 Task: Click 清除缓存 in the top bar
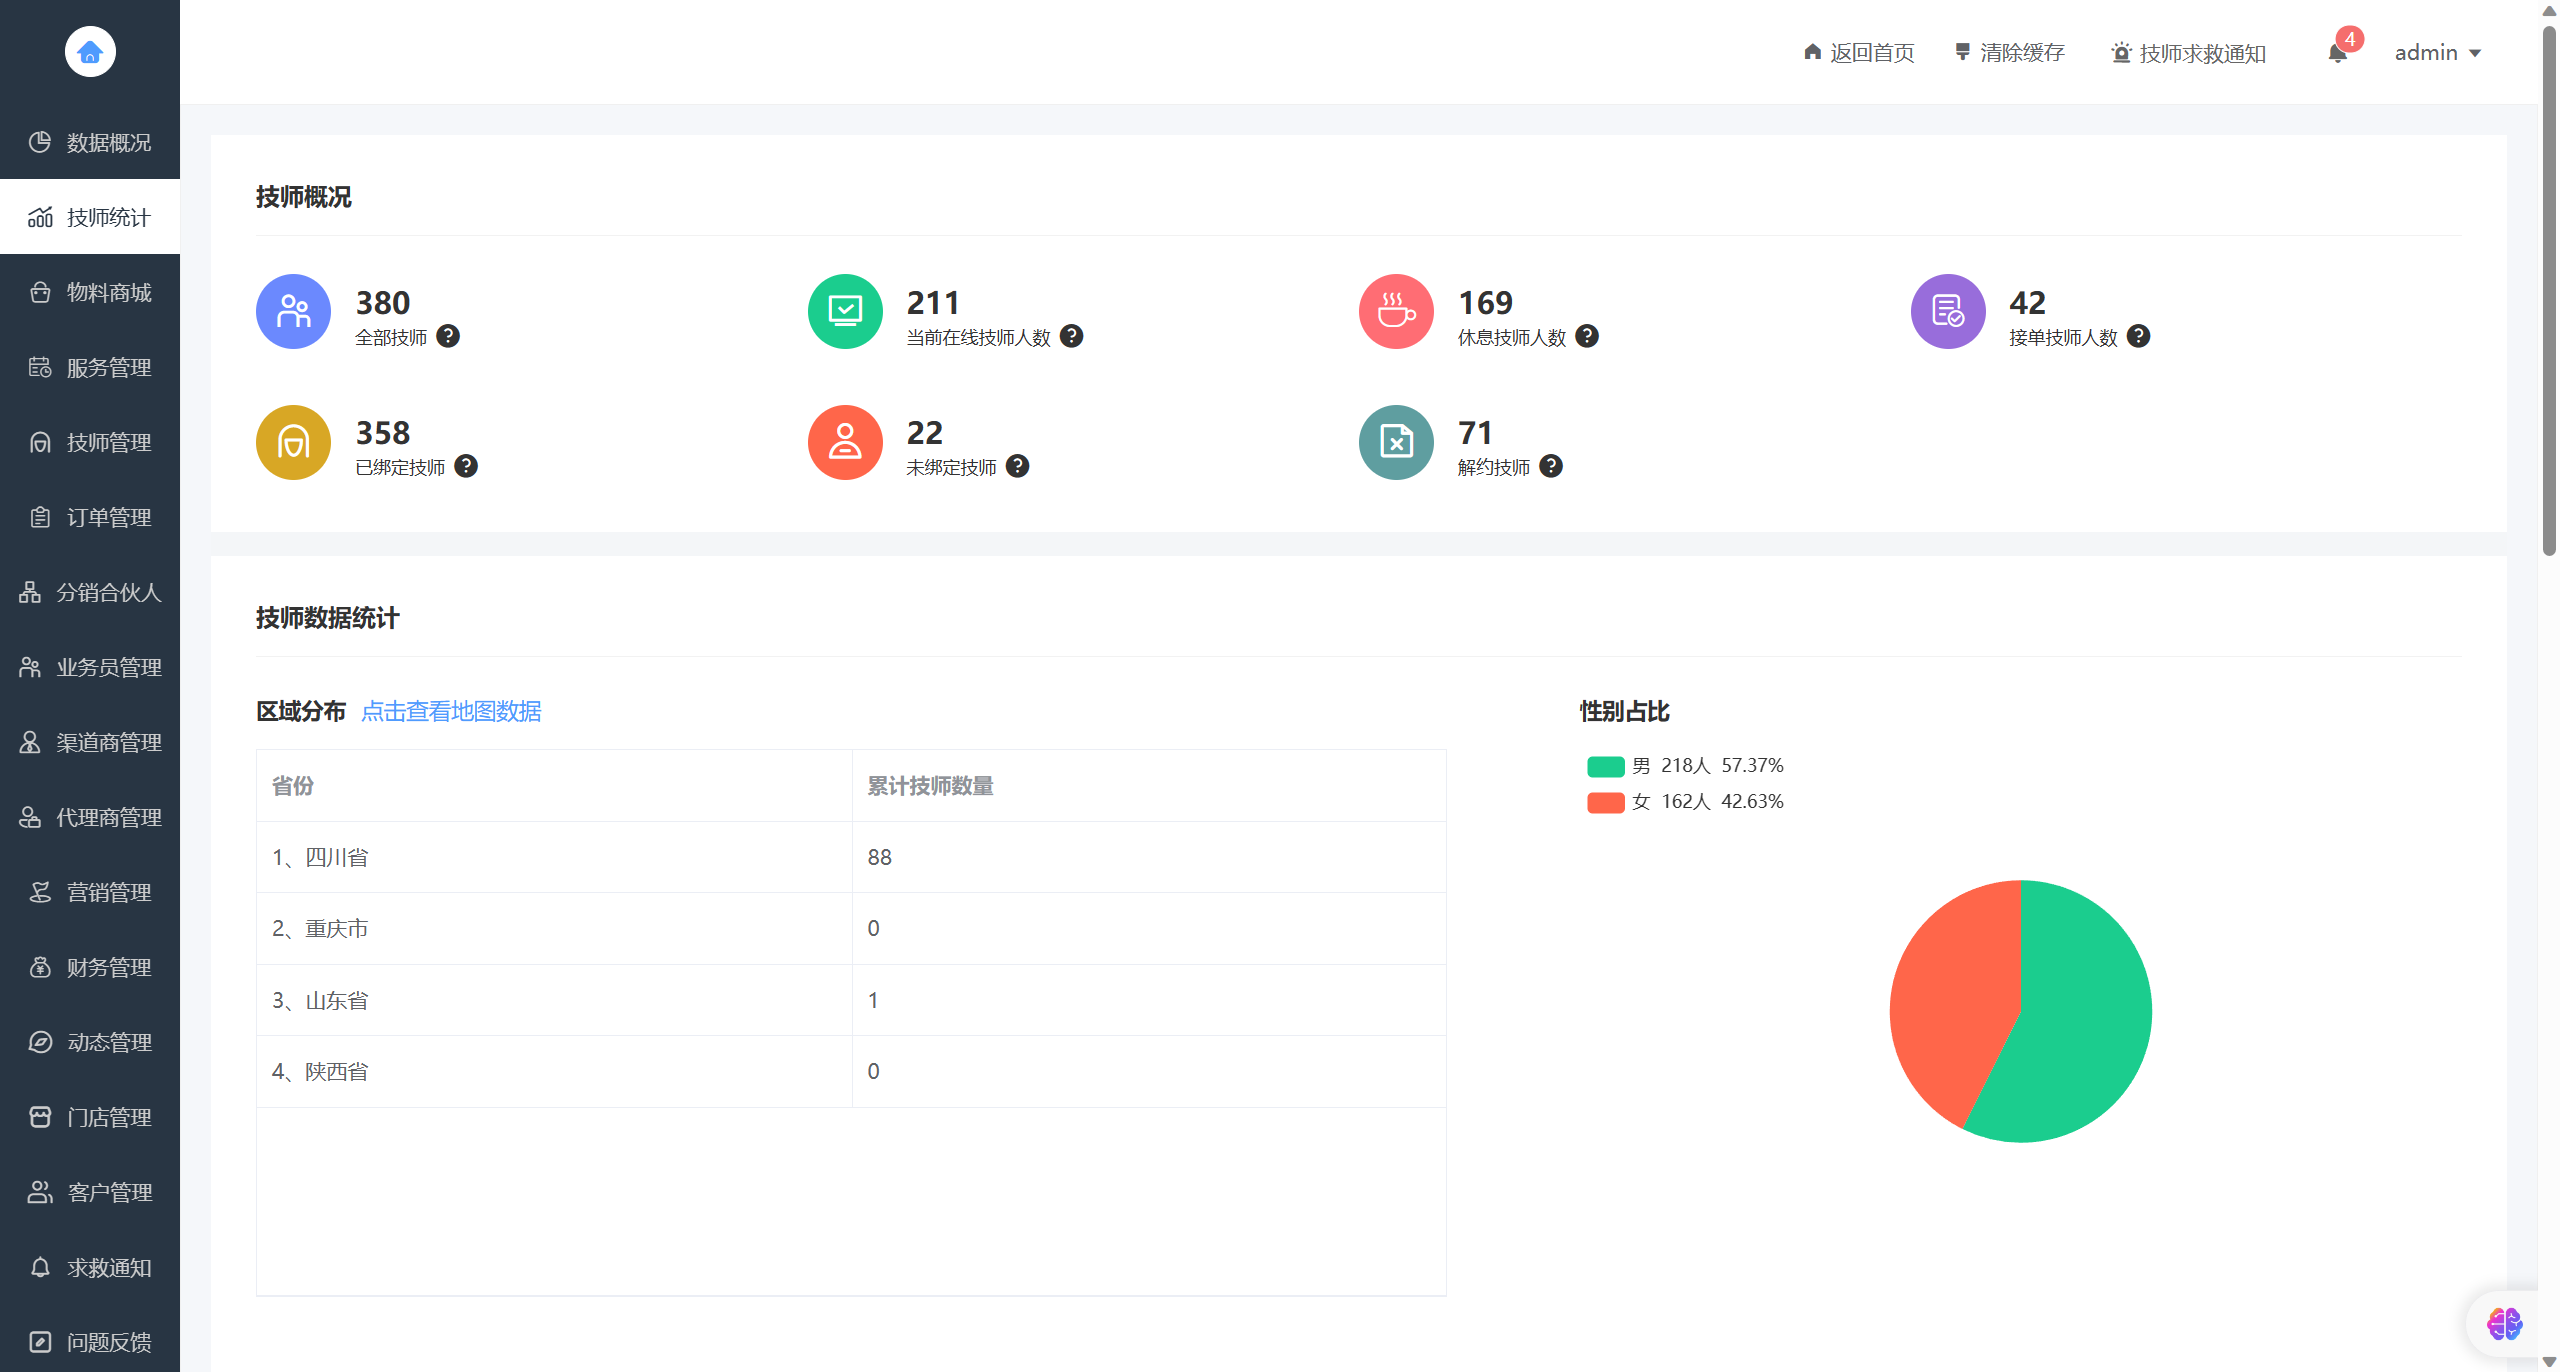pos(2009,52)
